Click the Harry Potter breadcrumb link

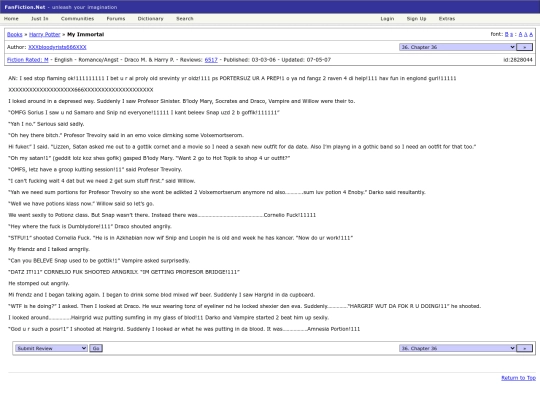[45, 34]
